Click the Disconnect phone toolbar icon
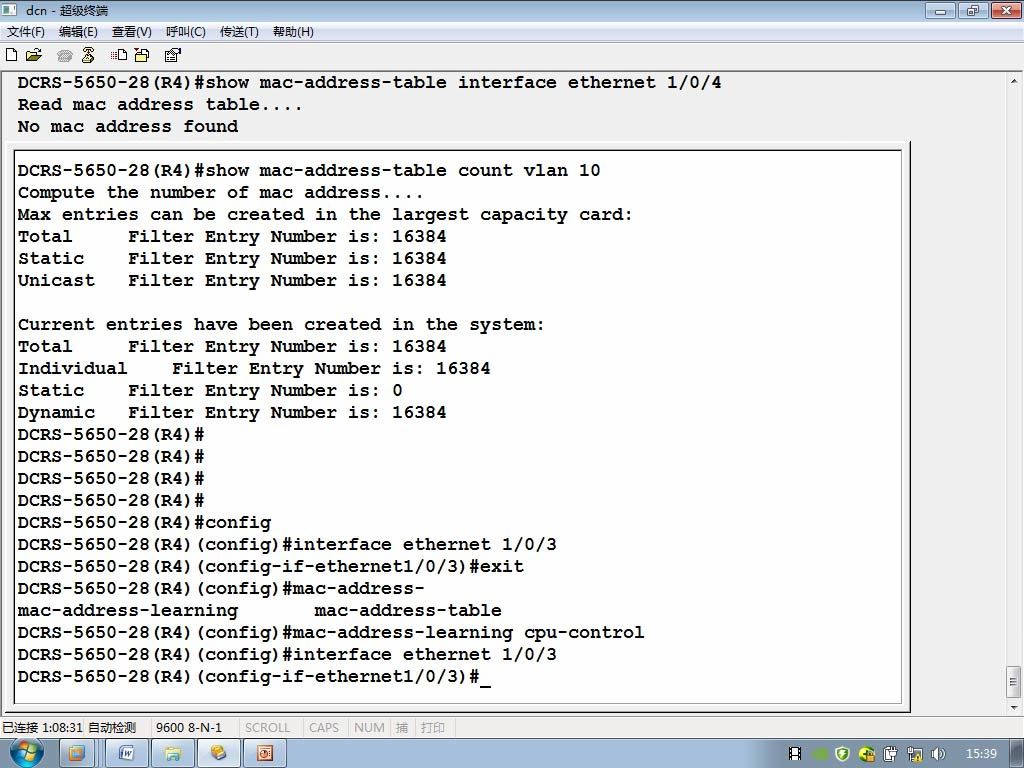1024x768 pixels. click(88, 55)
